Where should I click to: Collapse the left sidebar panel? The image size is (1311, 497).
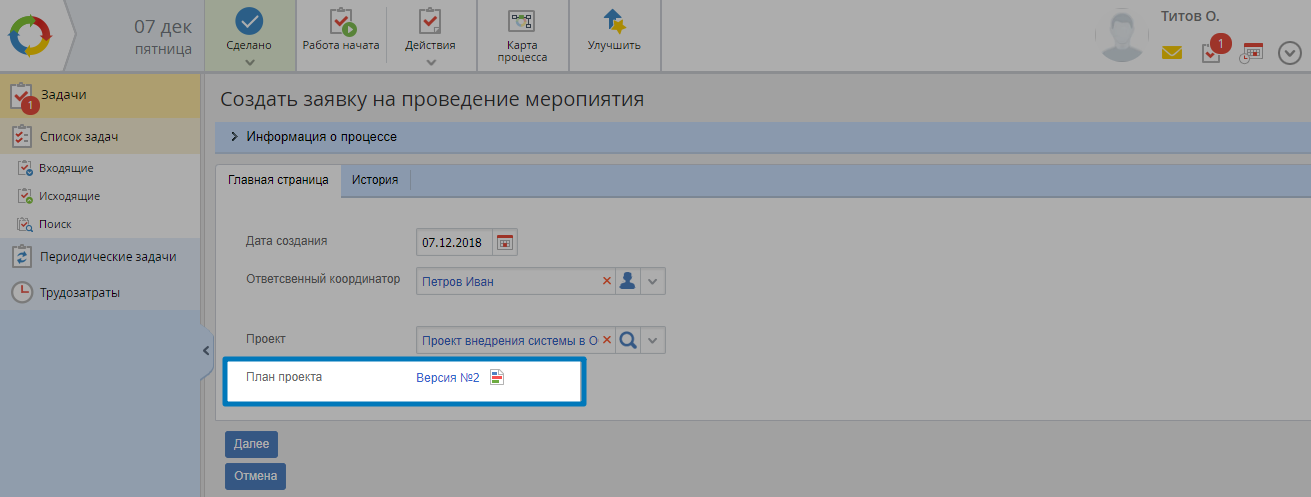click(206, 350)
